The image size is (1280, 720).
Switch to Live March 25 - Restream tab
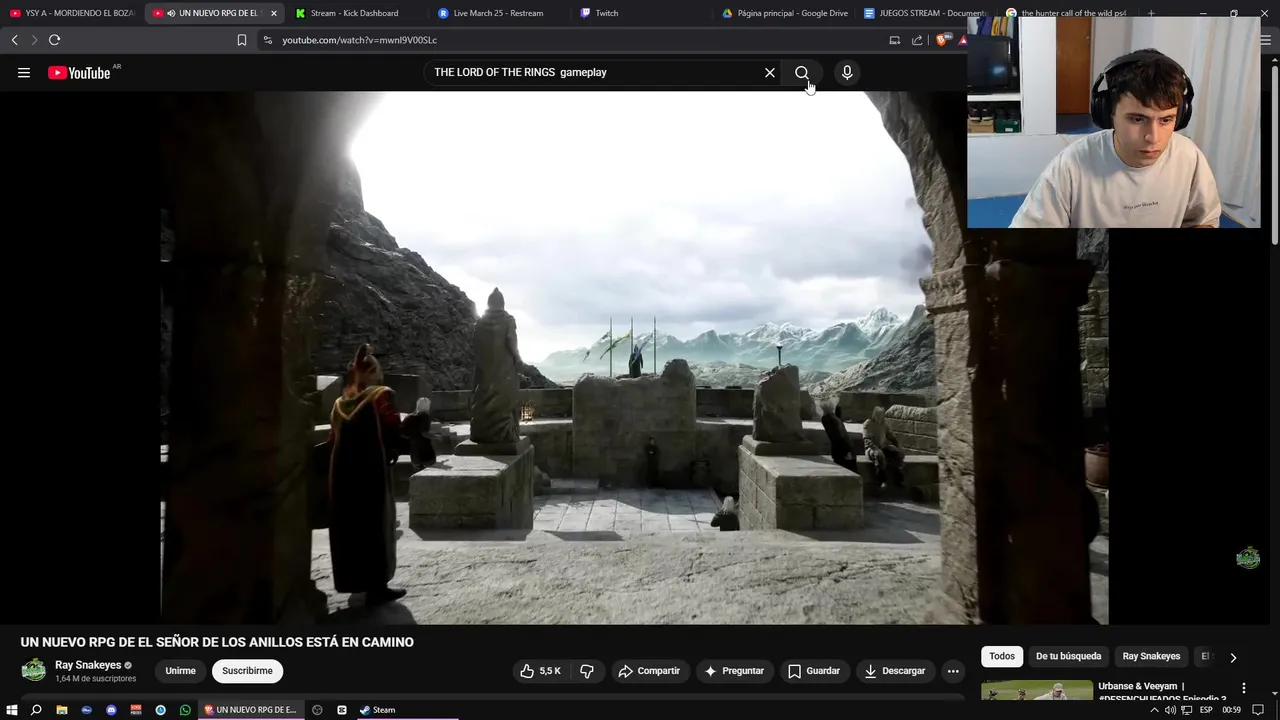(x=498, y=13)
